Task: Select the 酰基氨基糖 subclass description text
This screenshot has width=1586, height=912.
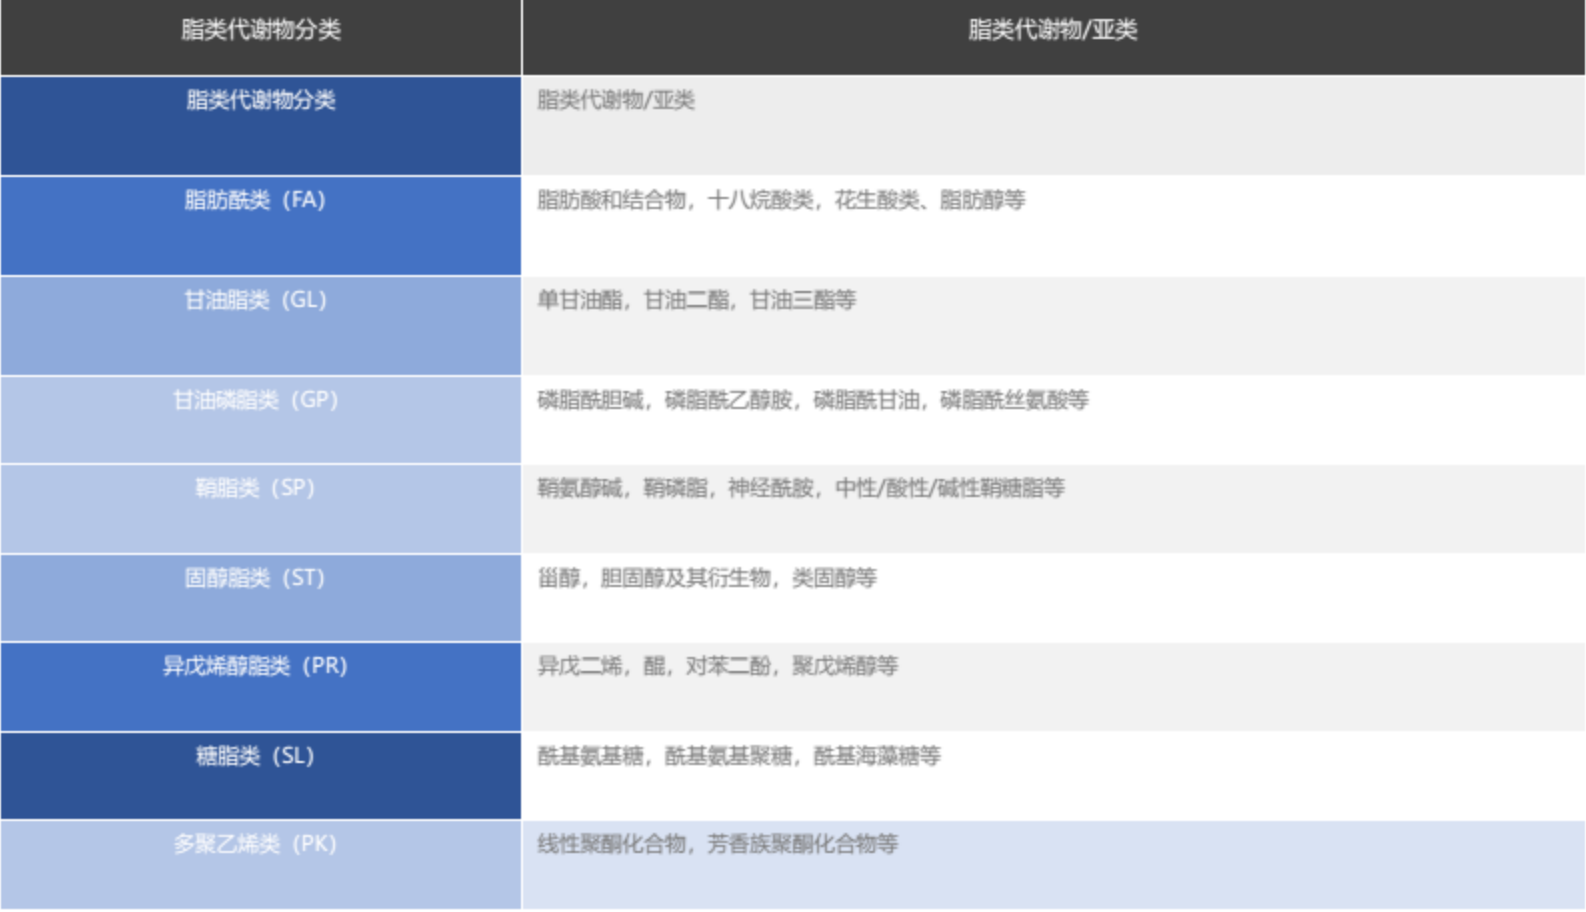Action: tap(738, 756)
